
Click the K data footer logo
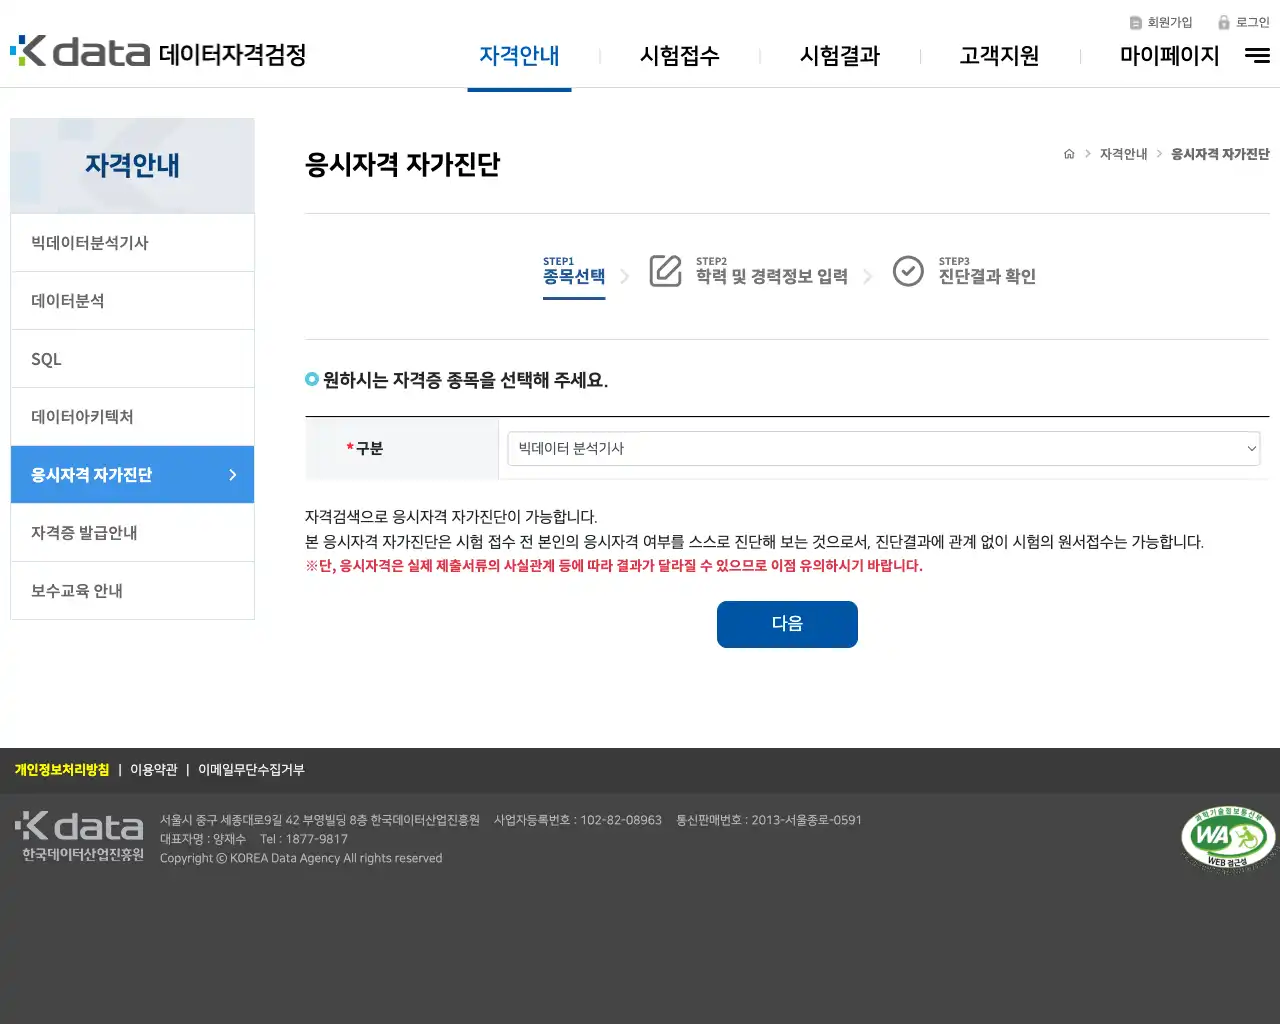click(79, 828)
